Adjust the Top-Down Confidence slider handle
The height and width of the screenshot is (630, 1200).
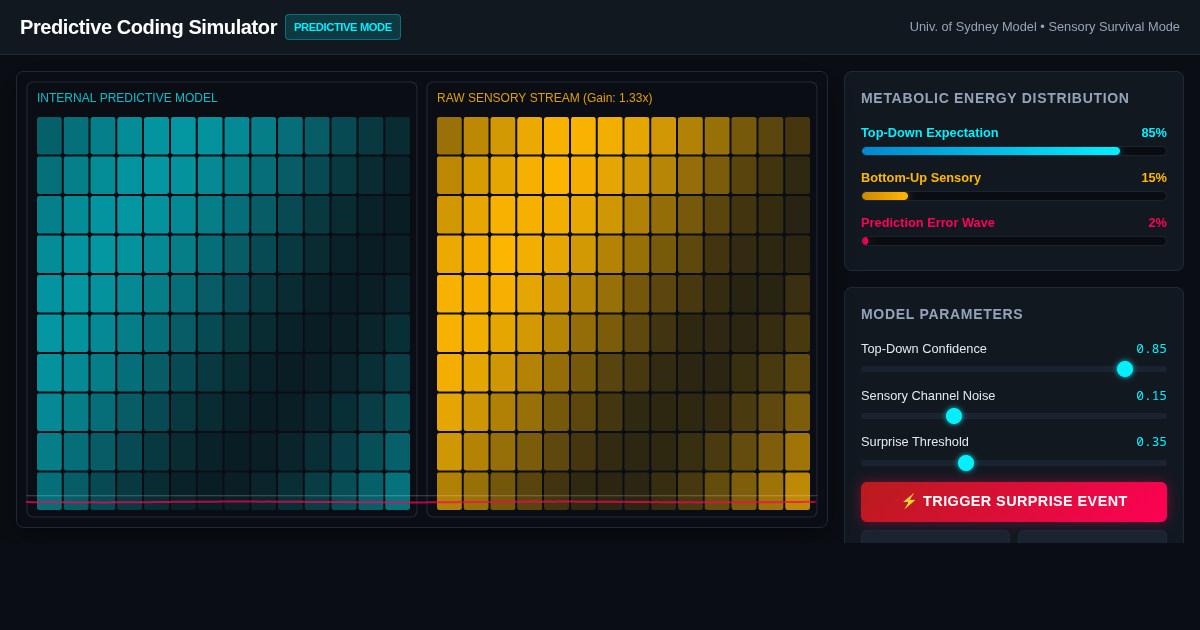point(1125,369)
